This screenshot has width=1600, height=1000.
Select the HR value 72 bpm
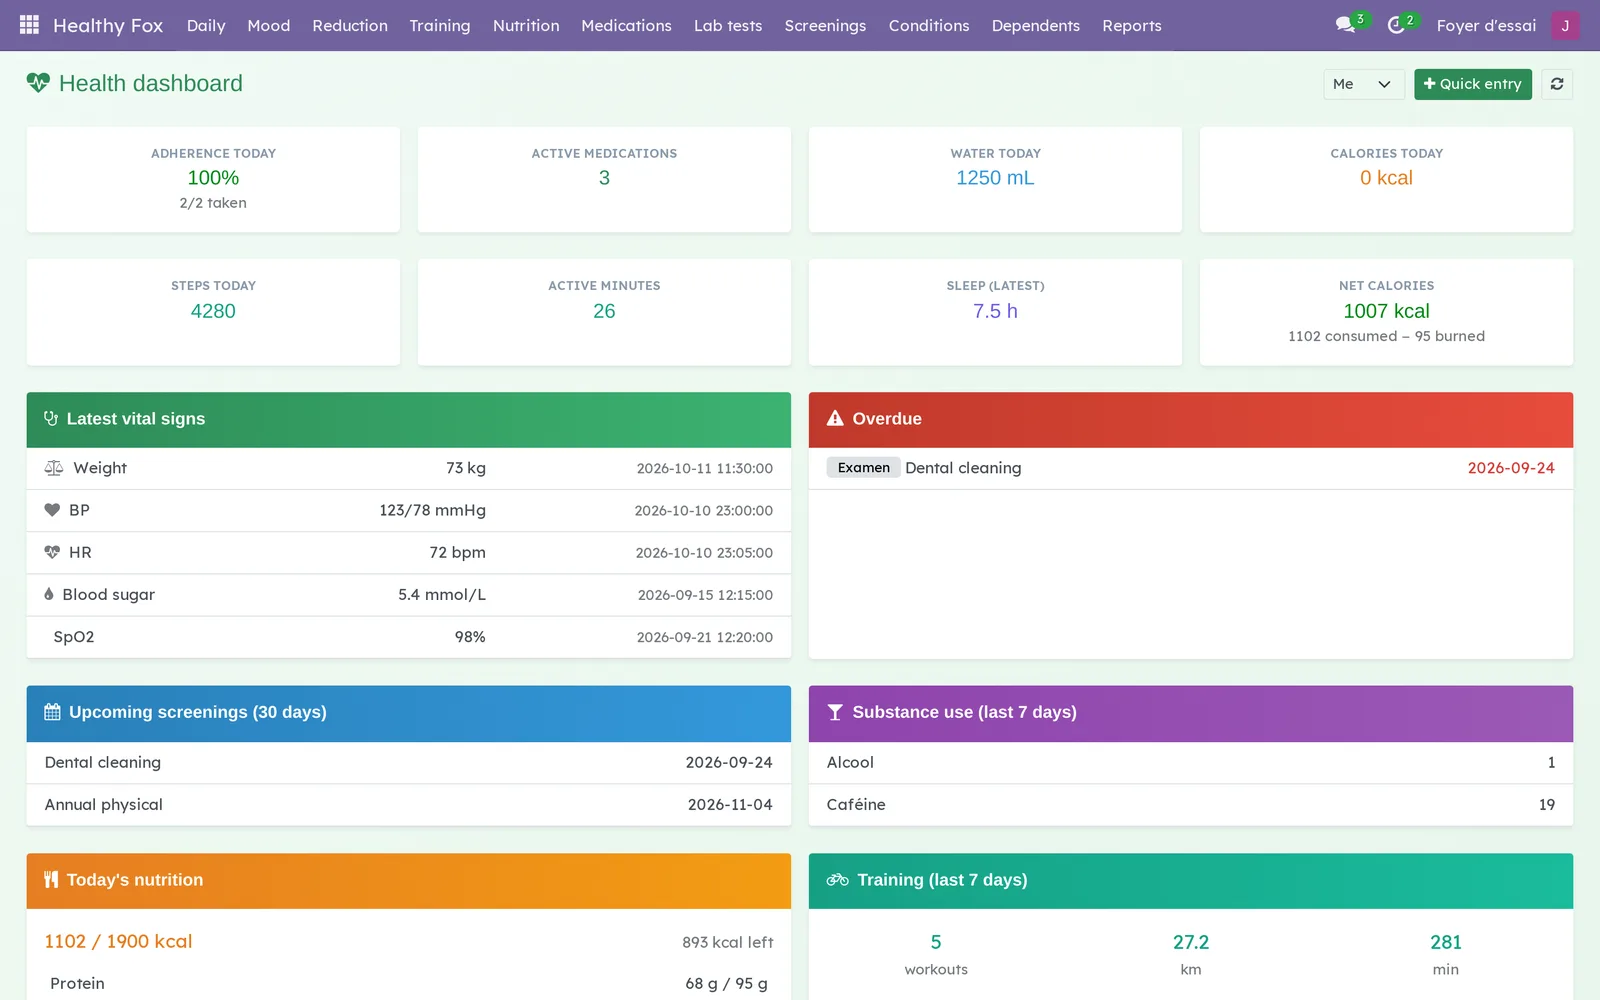tap(457, 552)
